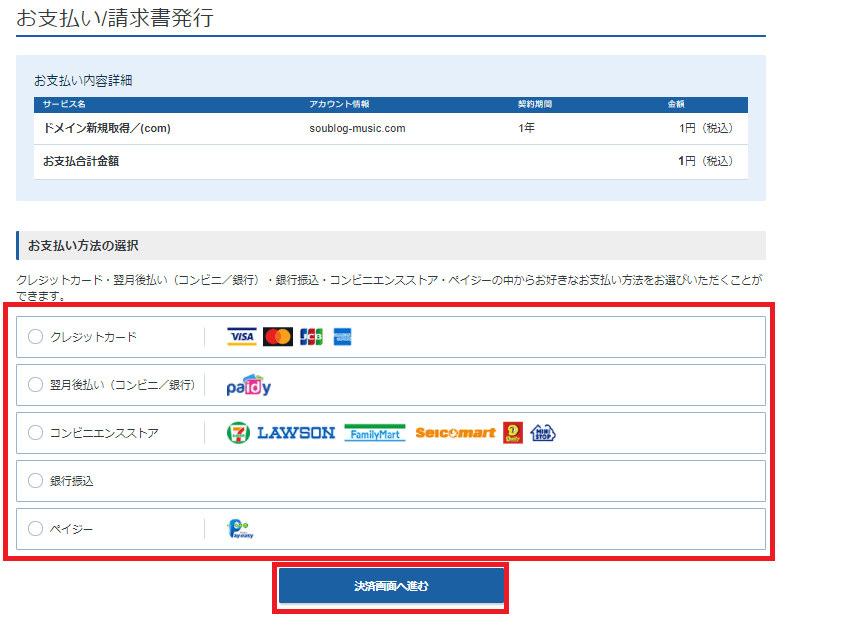This screenshot has height=629, width=843.
Task: Click the 契約期間 column header
Action: pos(535,104)
